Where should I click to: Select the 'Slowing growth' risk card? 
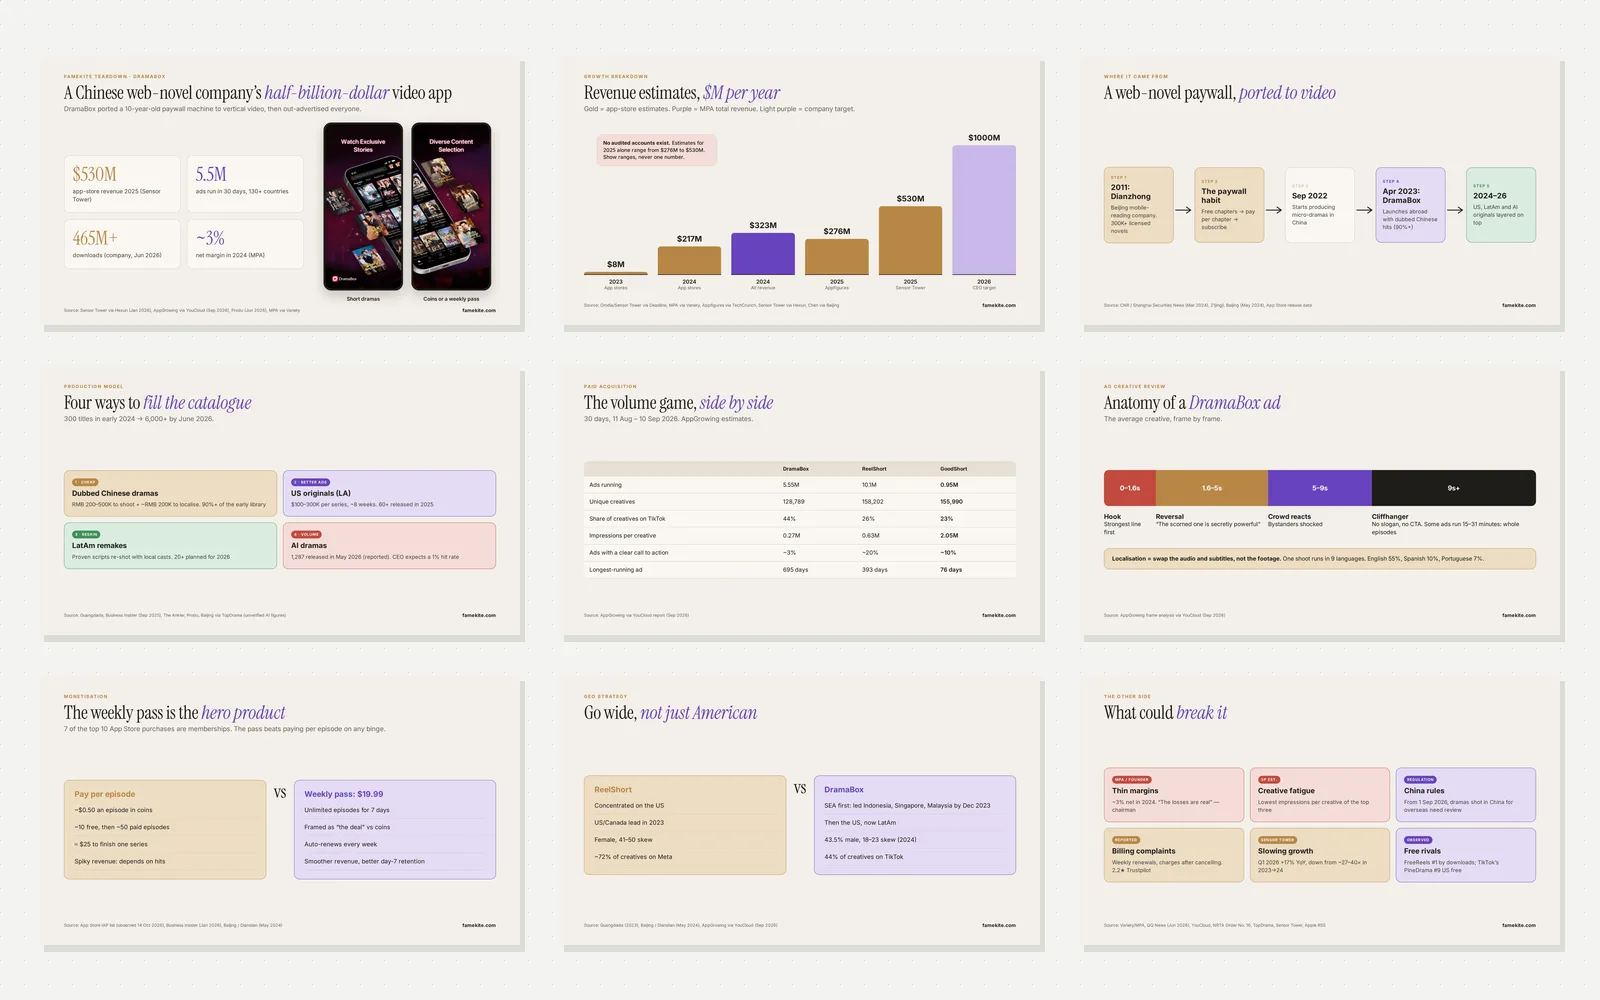click(1320, 855)
